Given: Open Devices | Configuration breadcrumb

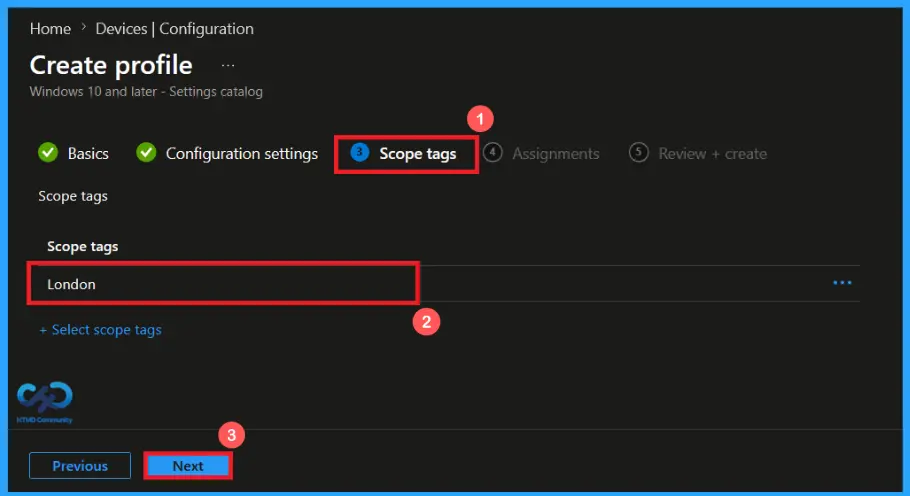Looking at the screenshot, I should 174,28.
